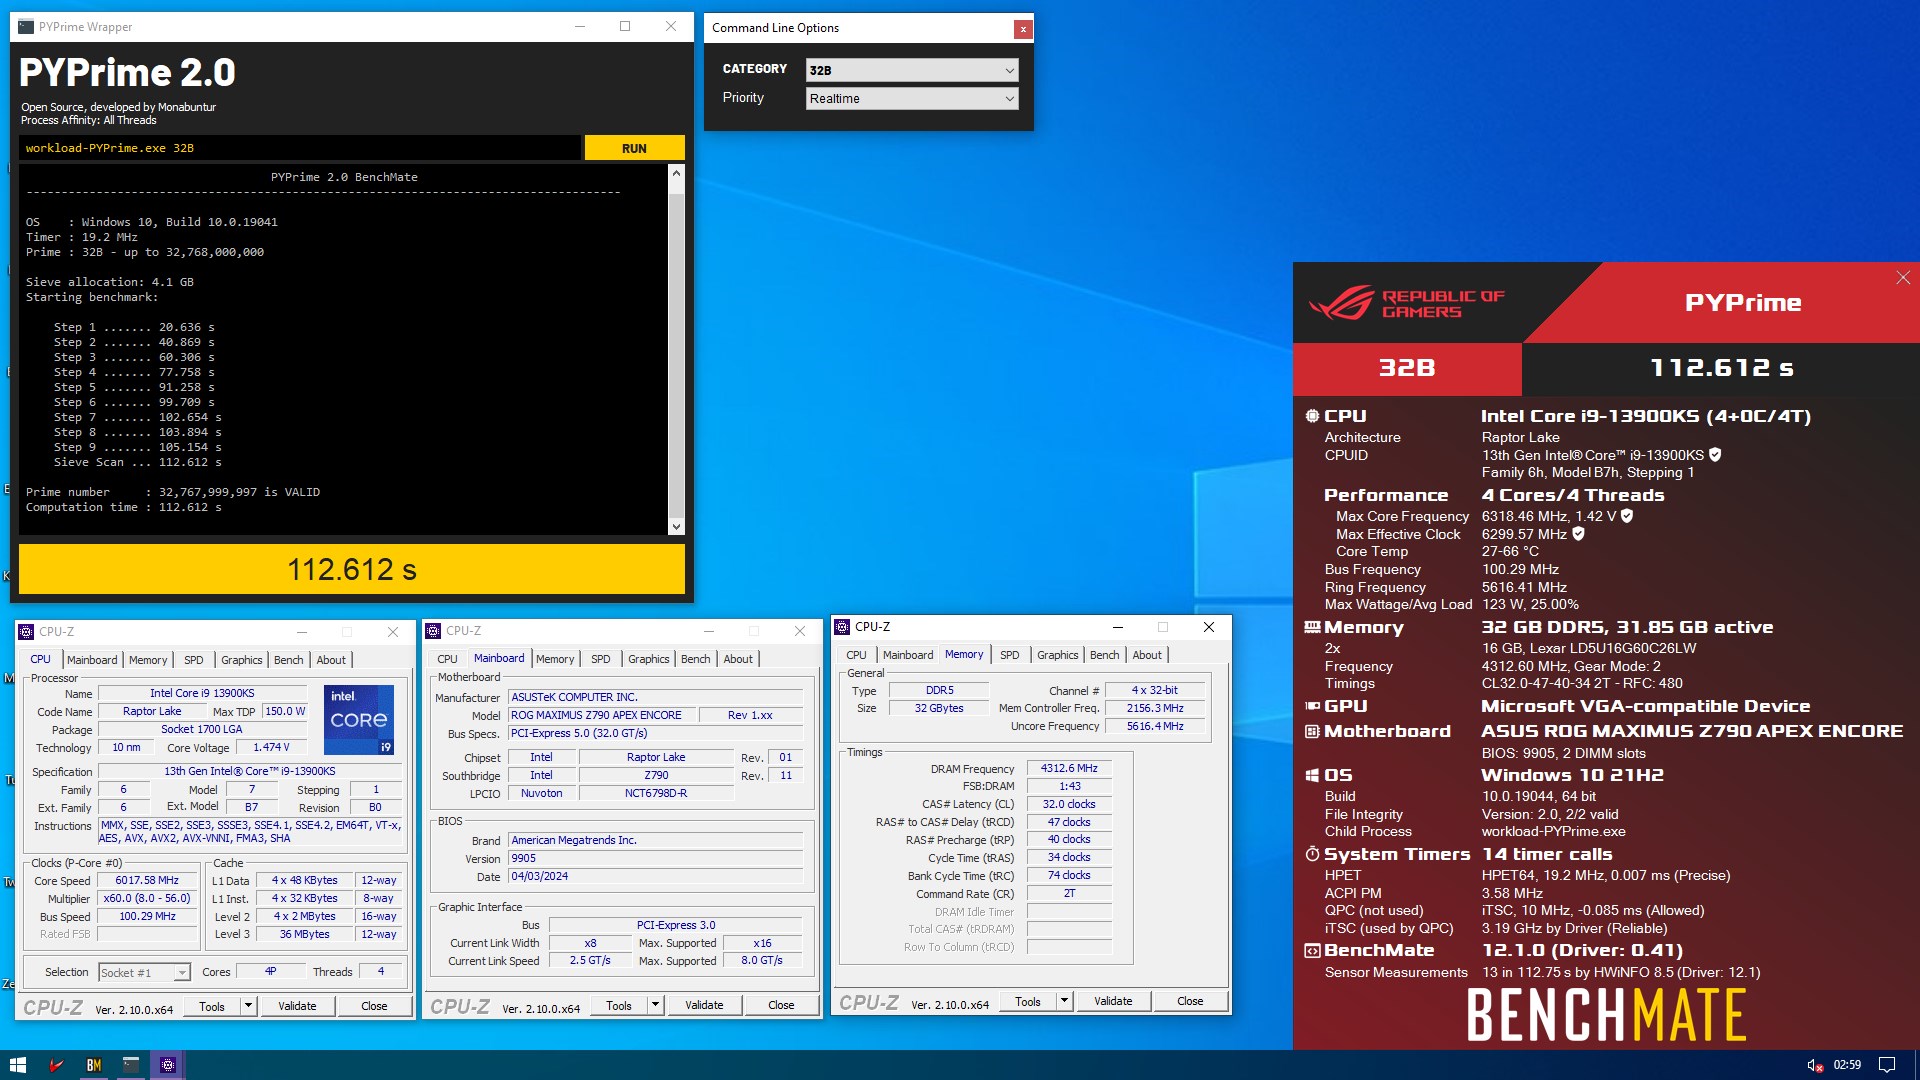This screenshot has width=1920, height=1080.
Task: Click the first CPU-Z window title icon
Action: click(x=27, y=632)
